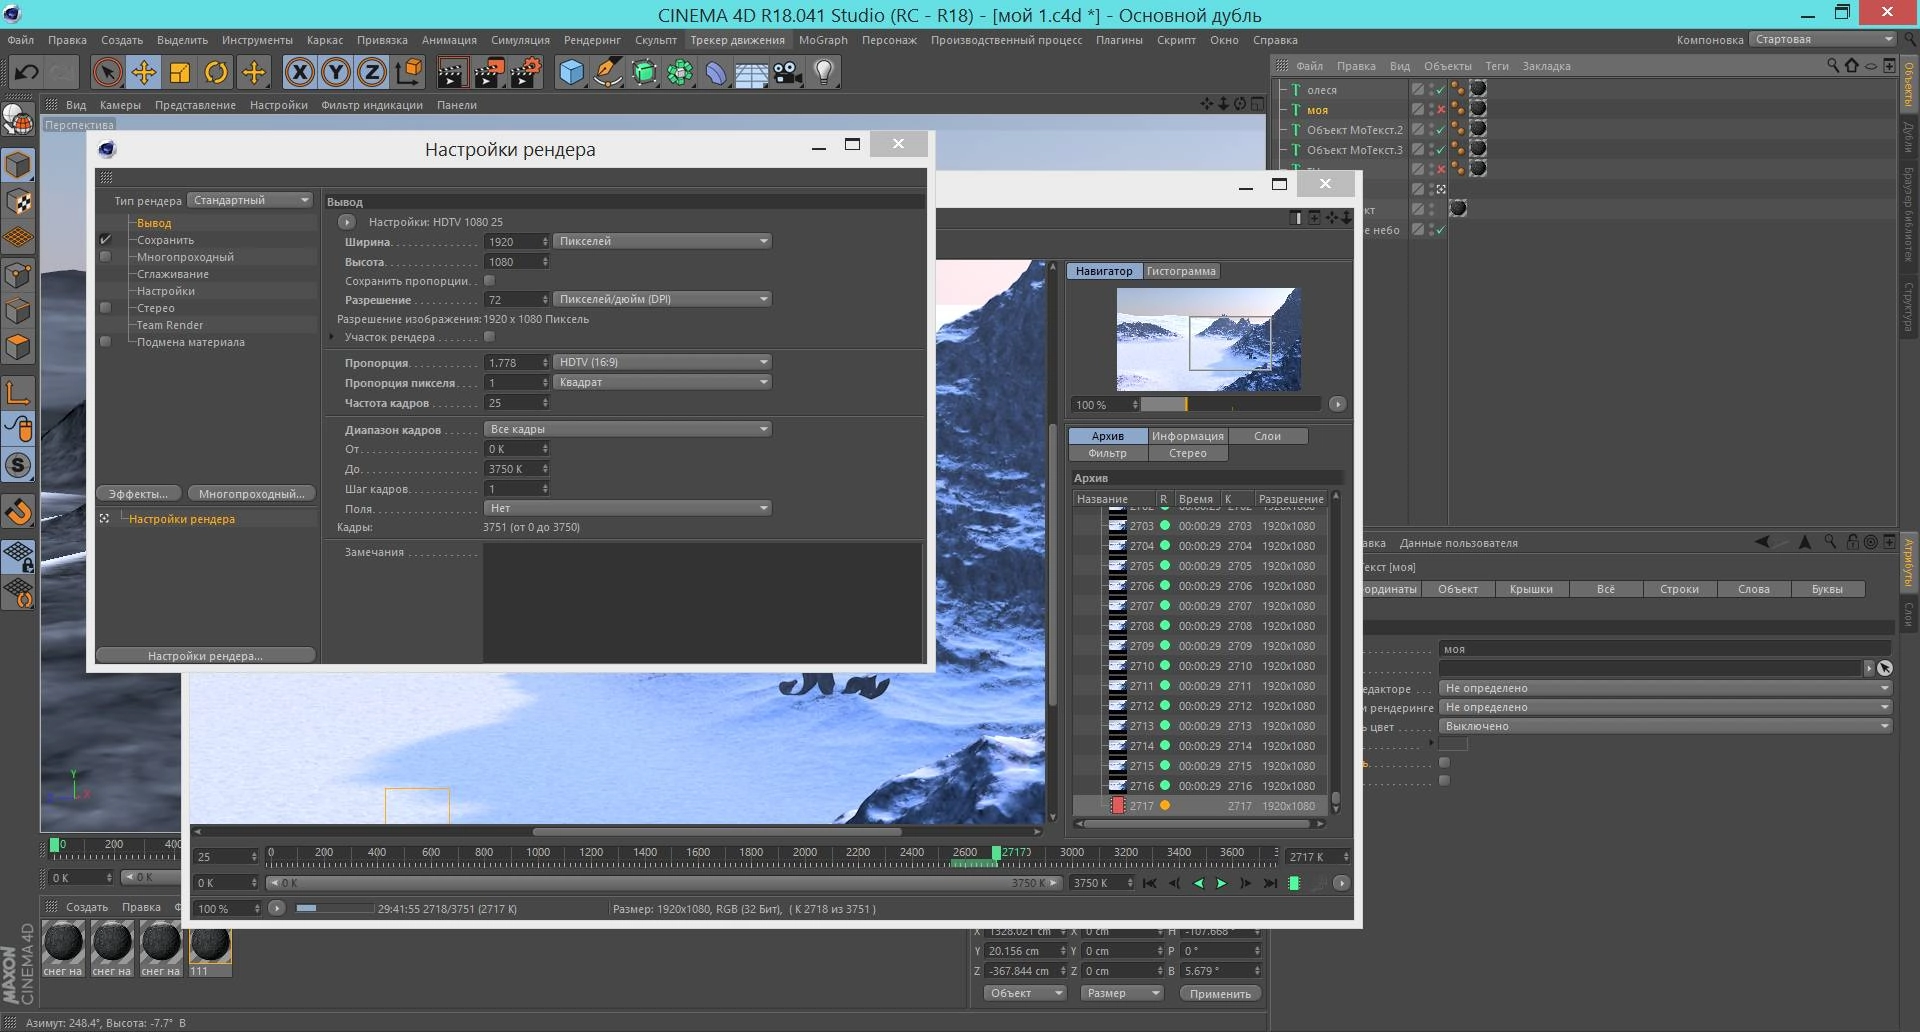Open the array/modeling objects icon

pyautogui.click(x=680, y=73)
